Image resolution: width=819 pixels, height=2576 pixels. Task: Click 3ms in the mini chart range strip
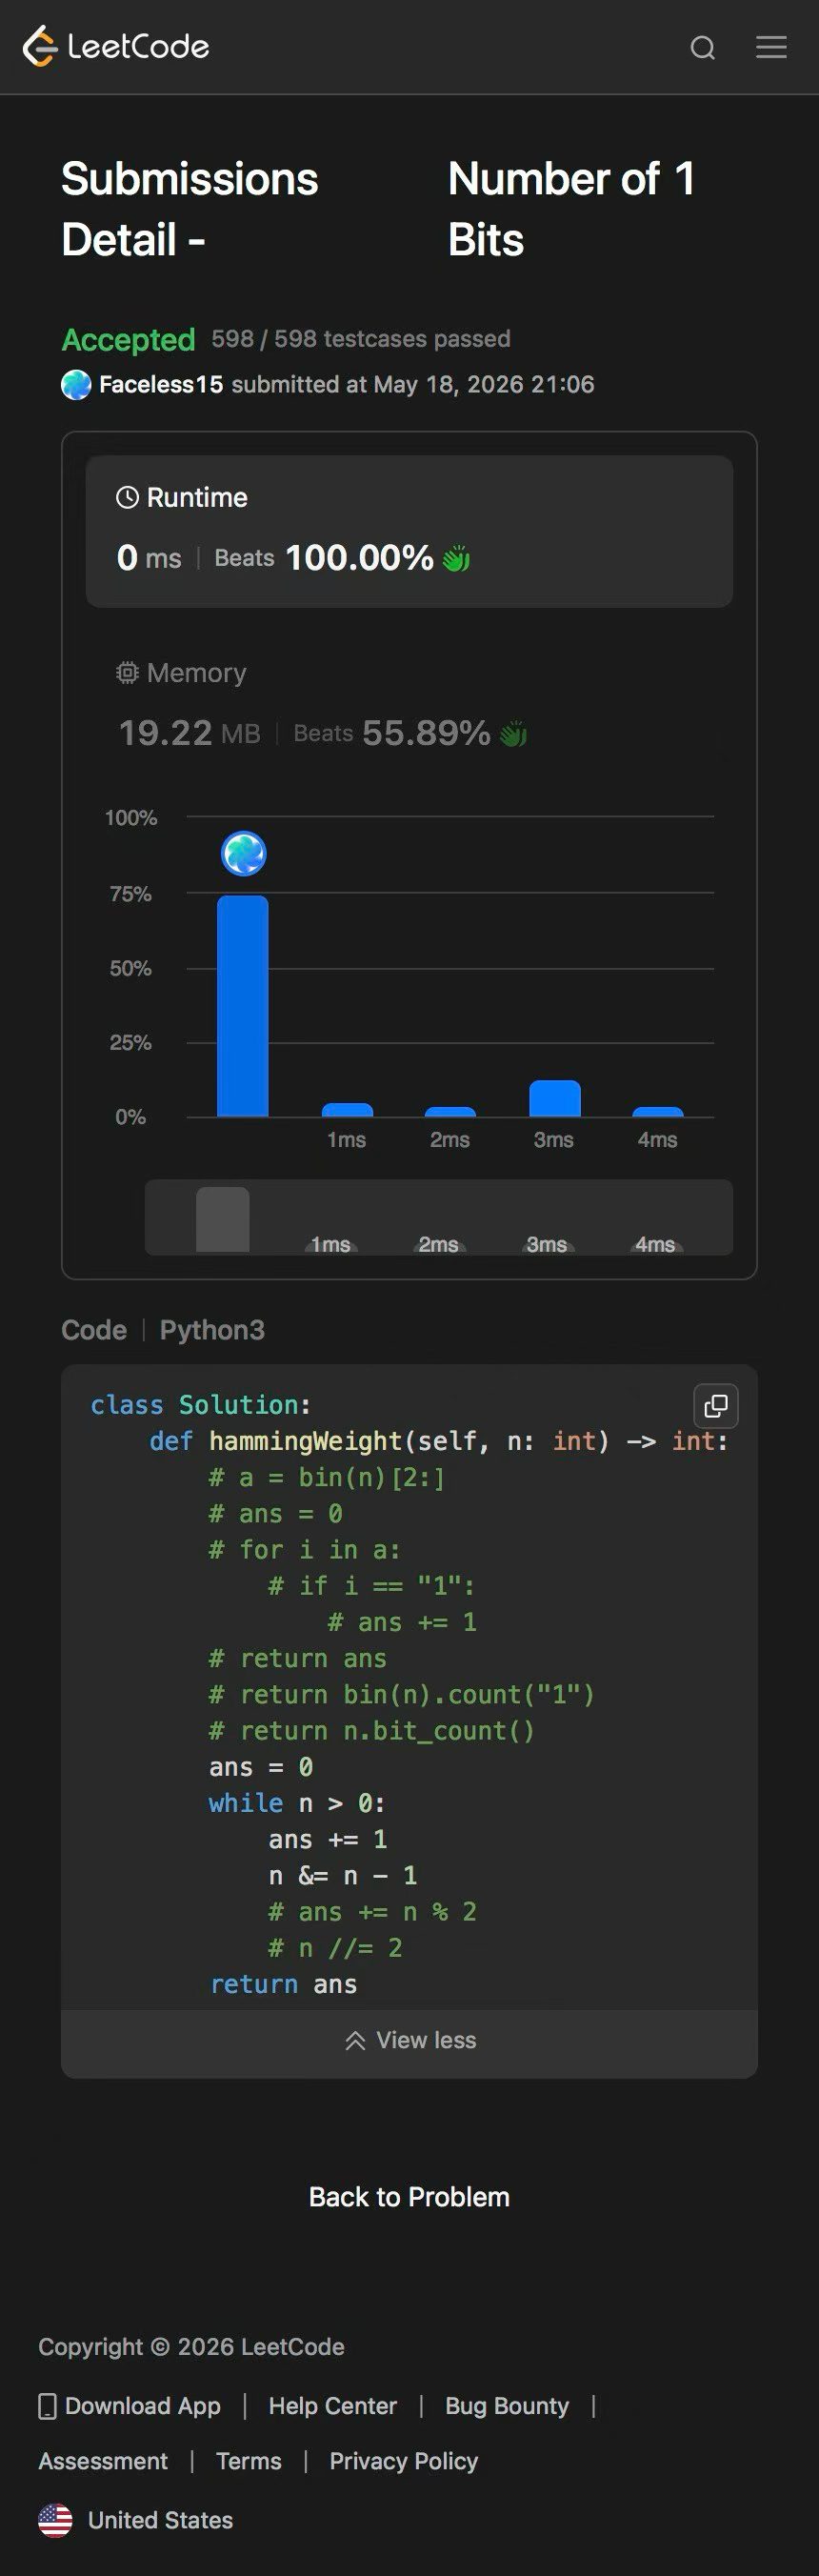[x=547, y=1244]
